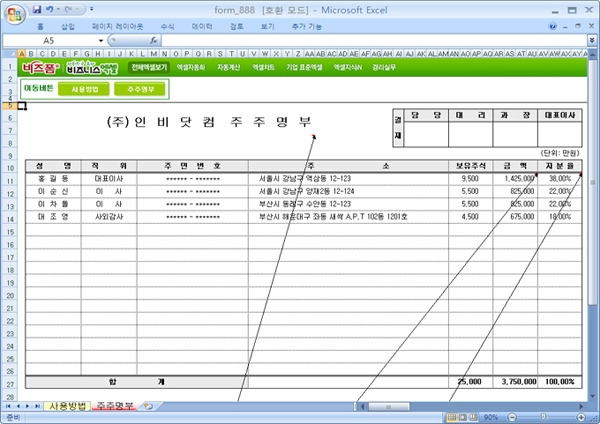
Task: Open the 기업 표준엑셀 banner link
Action: (x=304, y=67)
